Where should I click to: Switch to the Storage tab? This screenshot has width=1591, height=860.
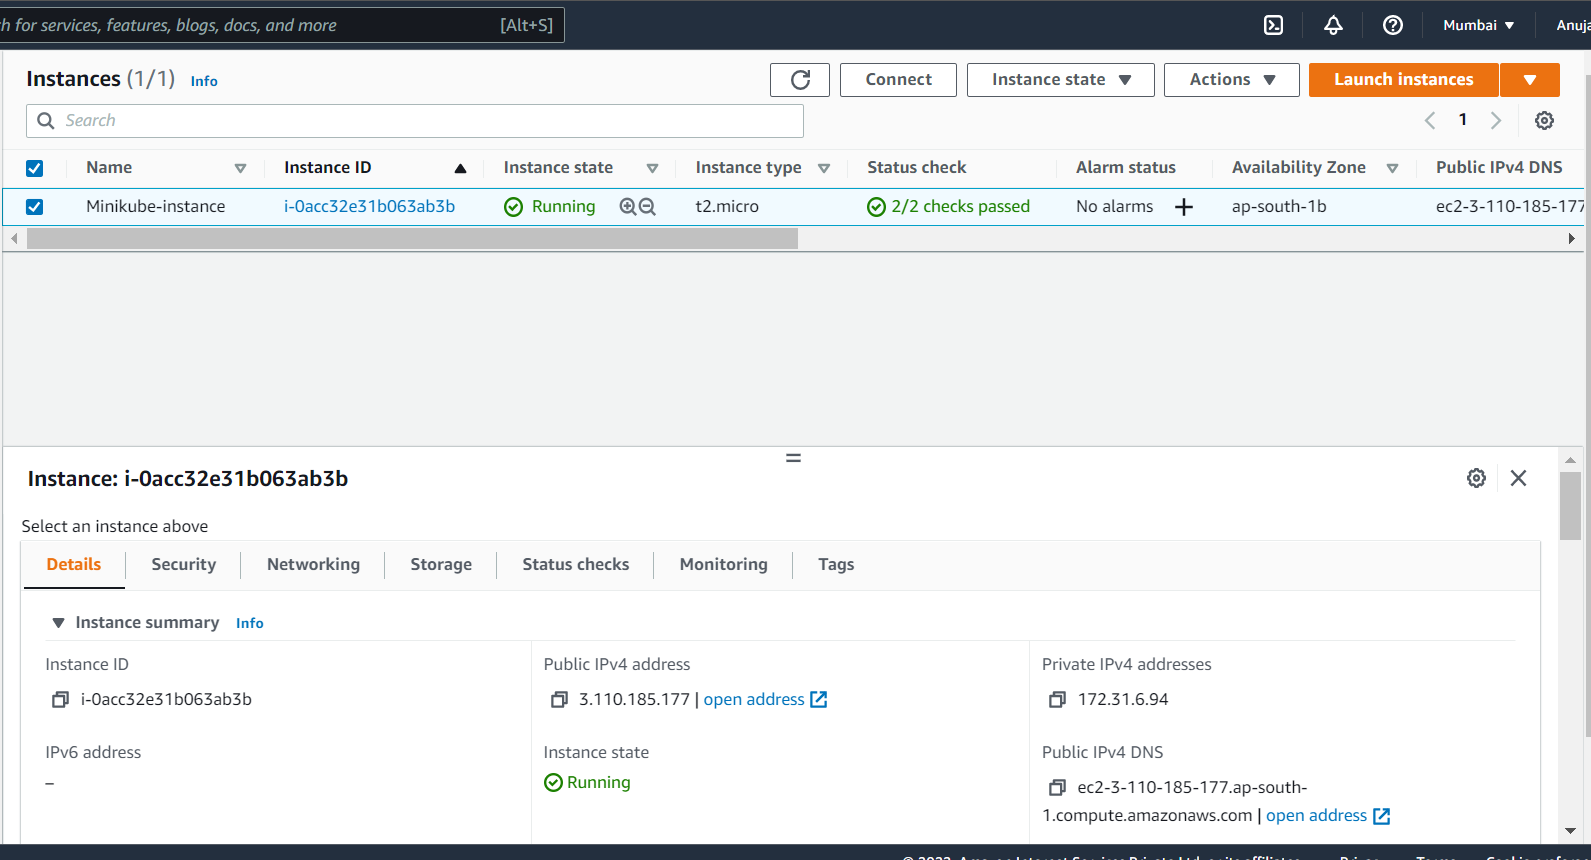pos(441,565)
